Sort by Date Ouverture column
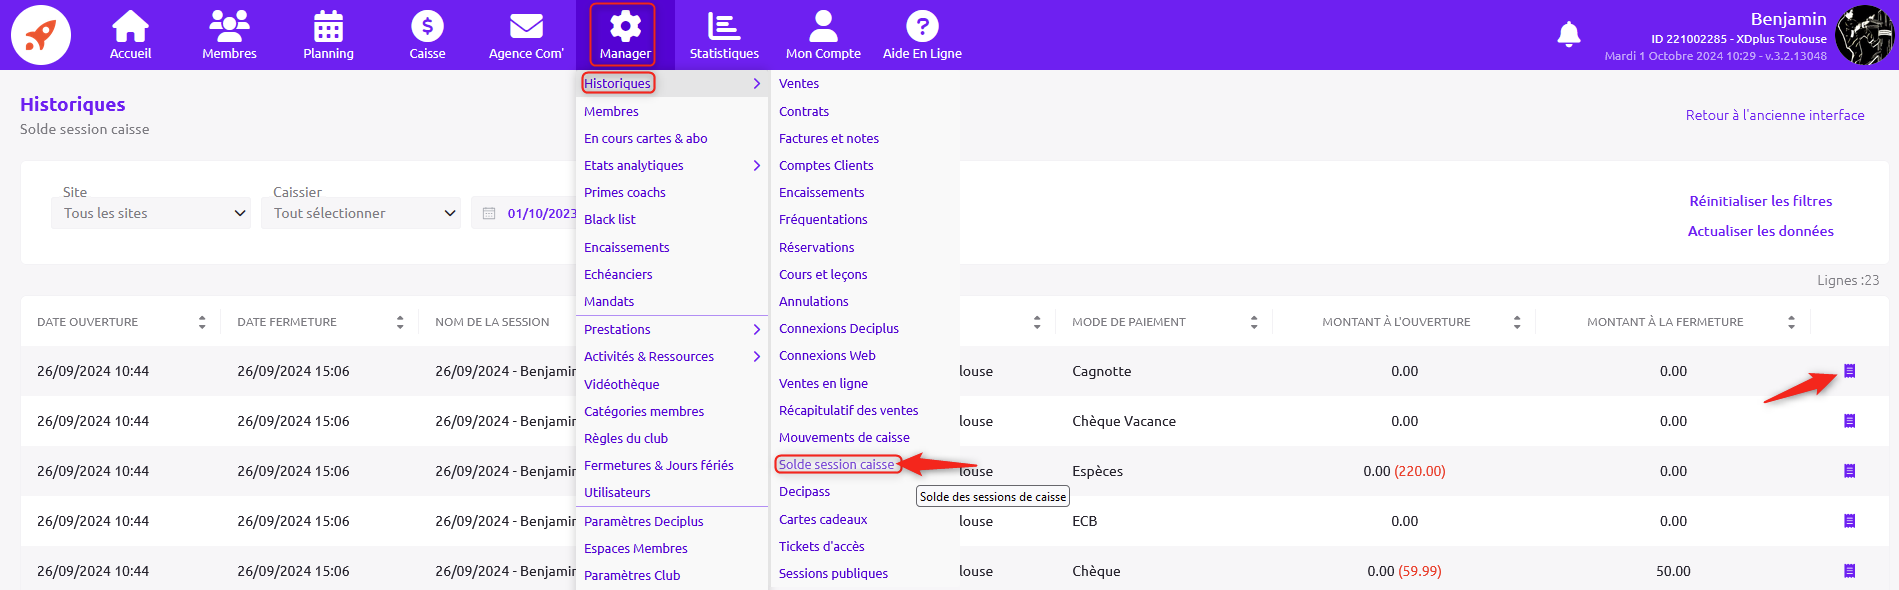 tap(202, 322)
